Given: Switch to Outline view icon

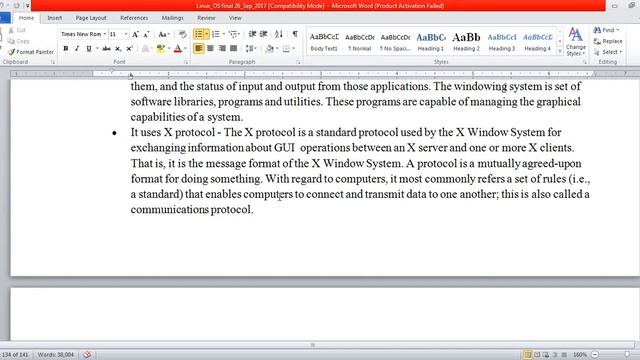Looking at the screenshot, I should pos(555,355).
